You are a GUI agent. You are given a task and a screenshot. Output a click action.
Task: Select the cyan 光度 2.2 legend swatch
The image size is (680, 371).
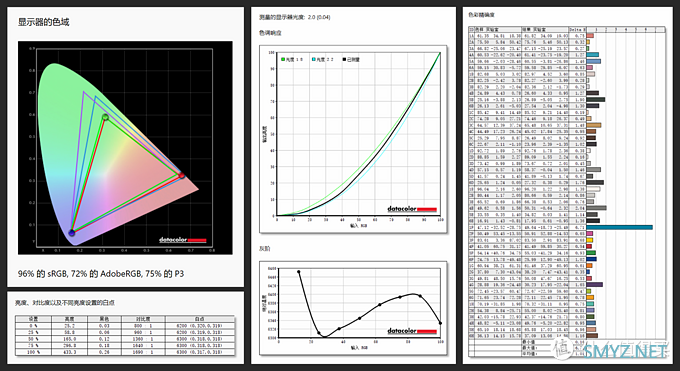click(x=314, y=59)
